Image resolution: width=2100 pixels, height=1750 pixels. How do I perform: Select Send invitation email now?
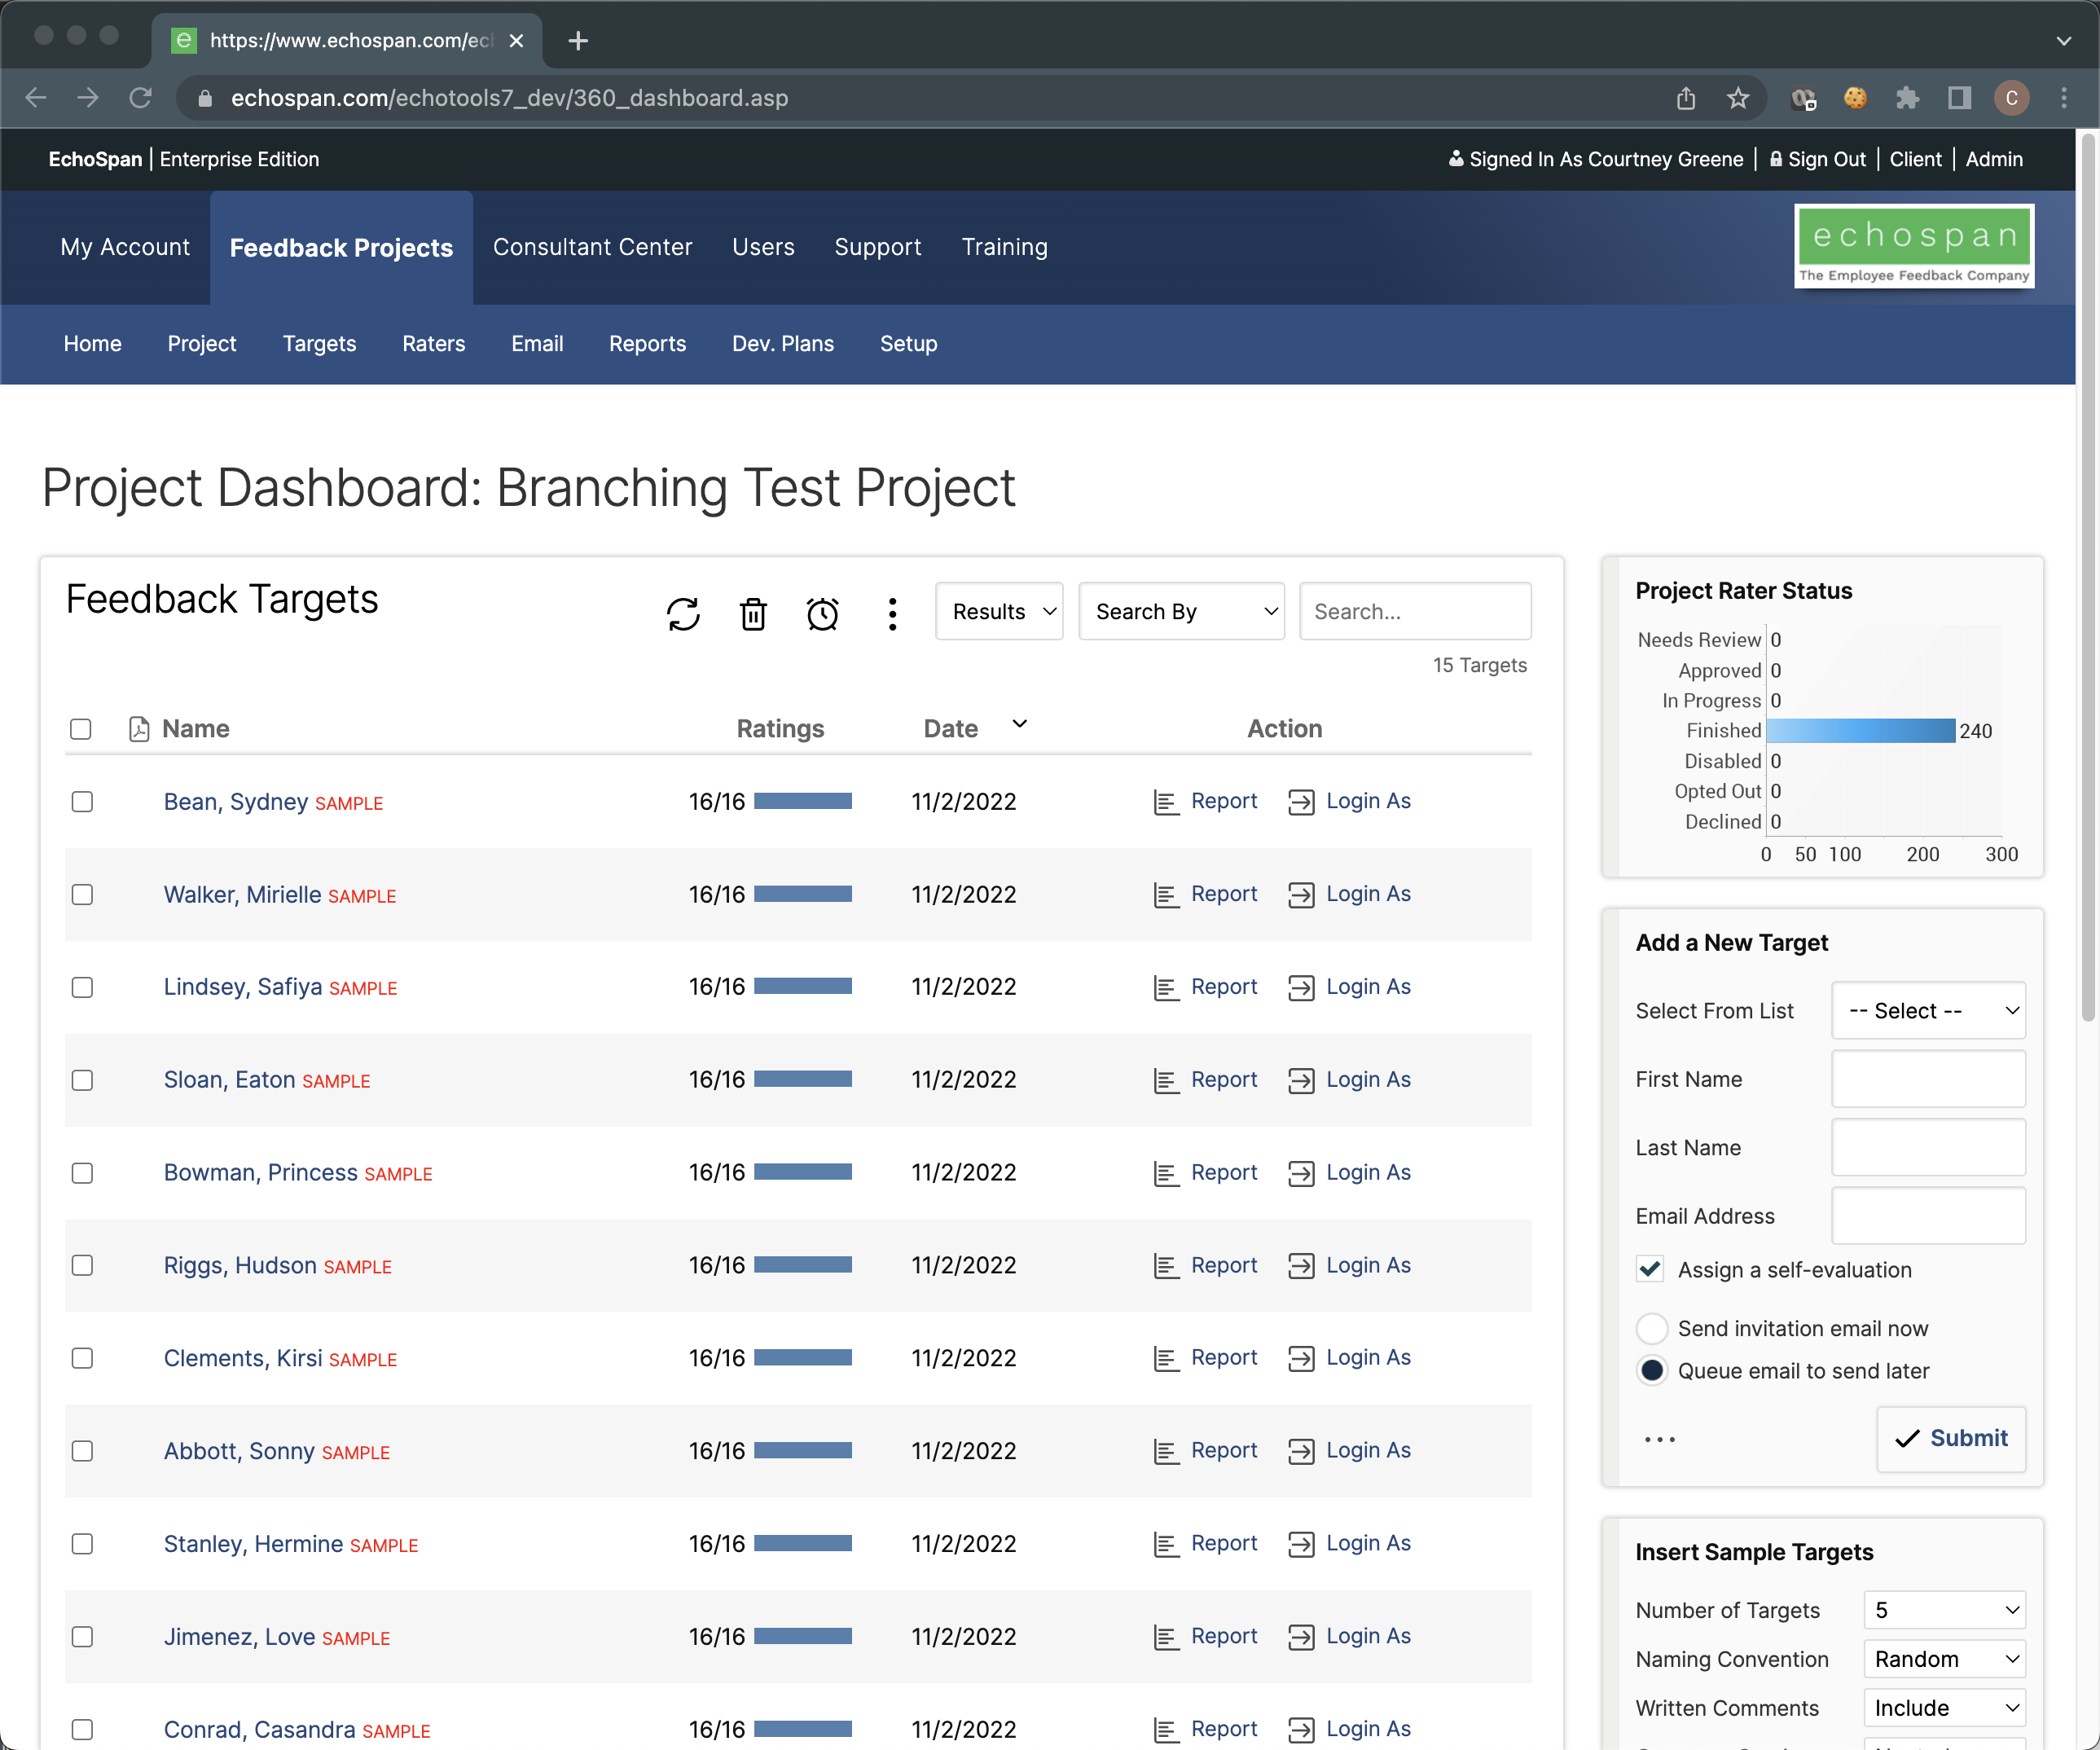click(x=1652, y=1328)
